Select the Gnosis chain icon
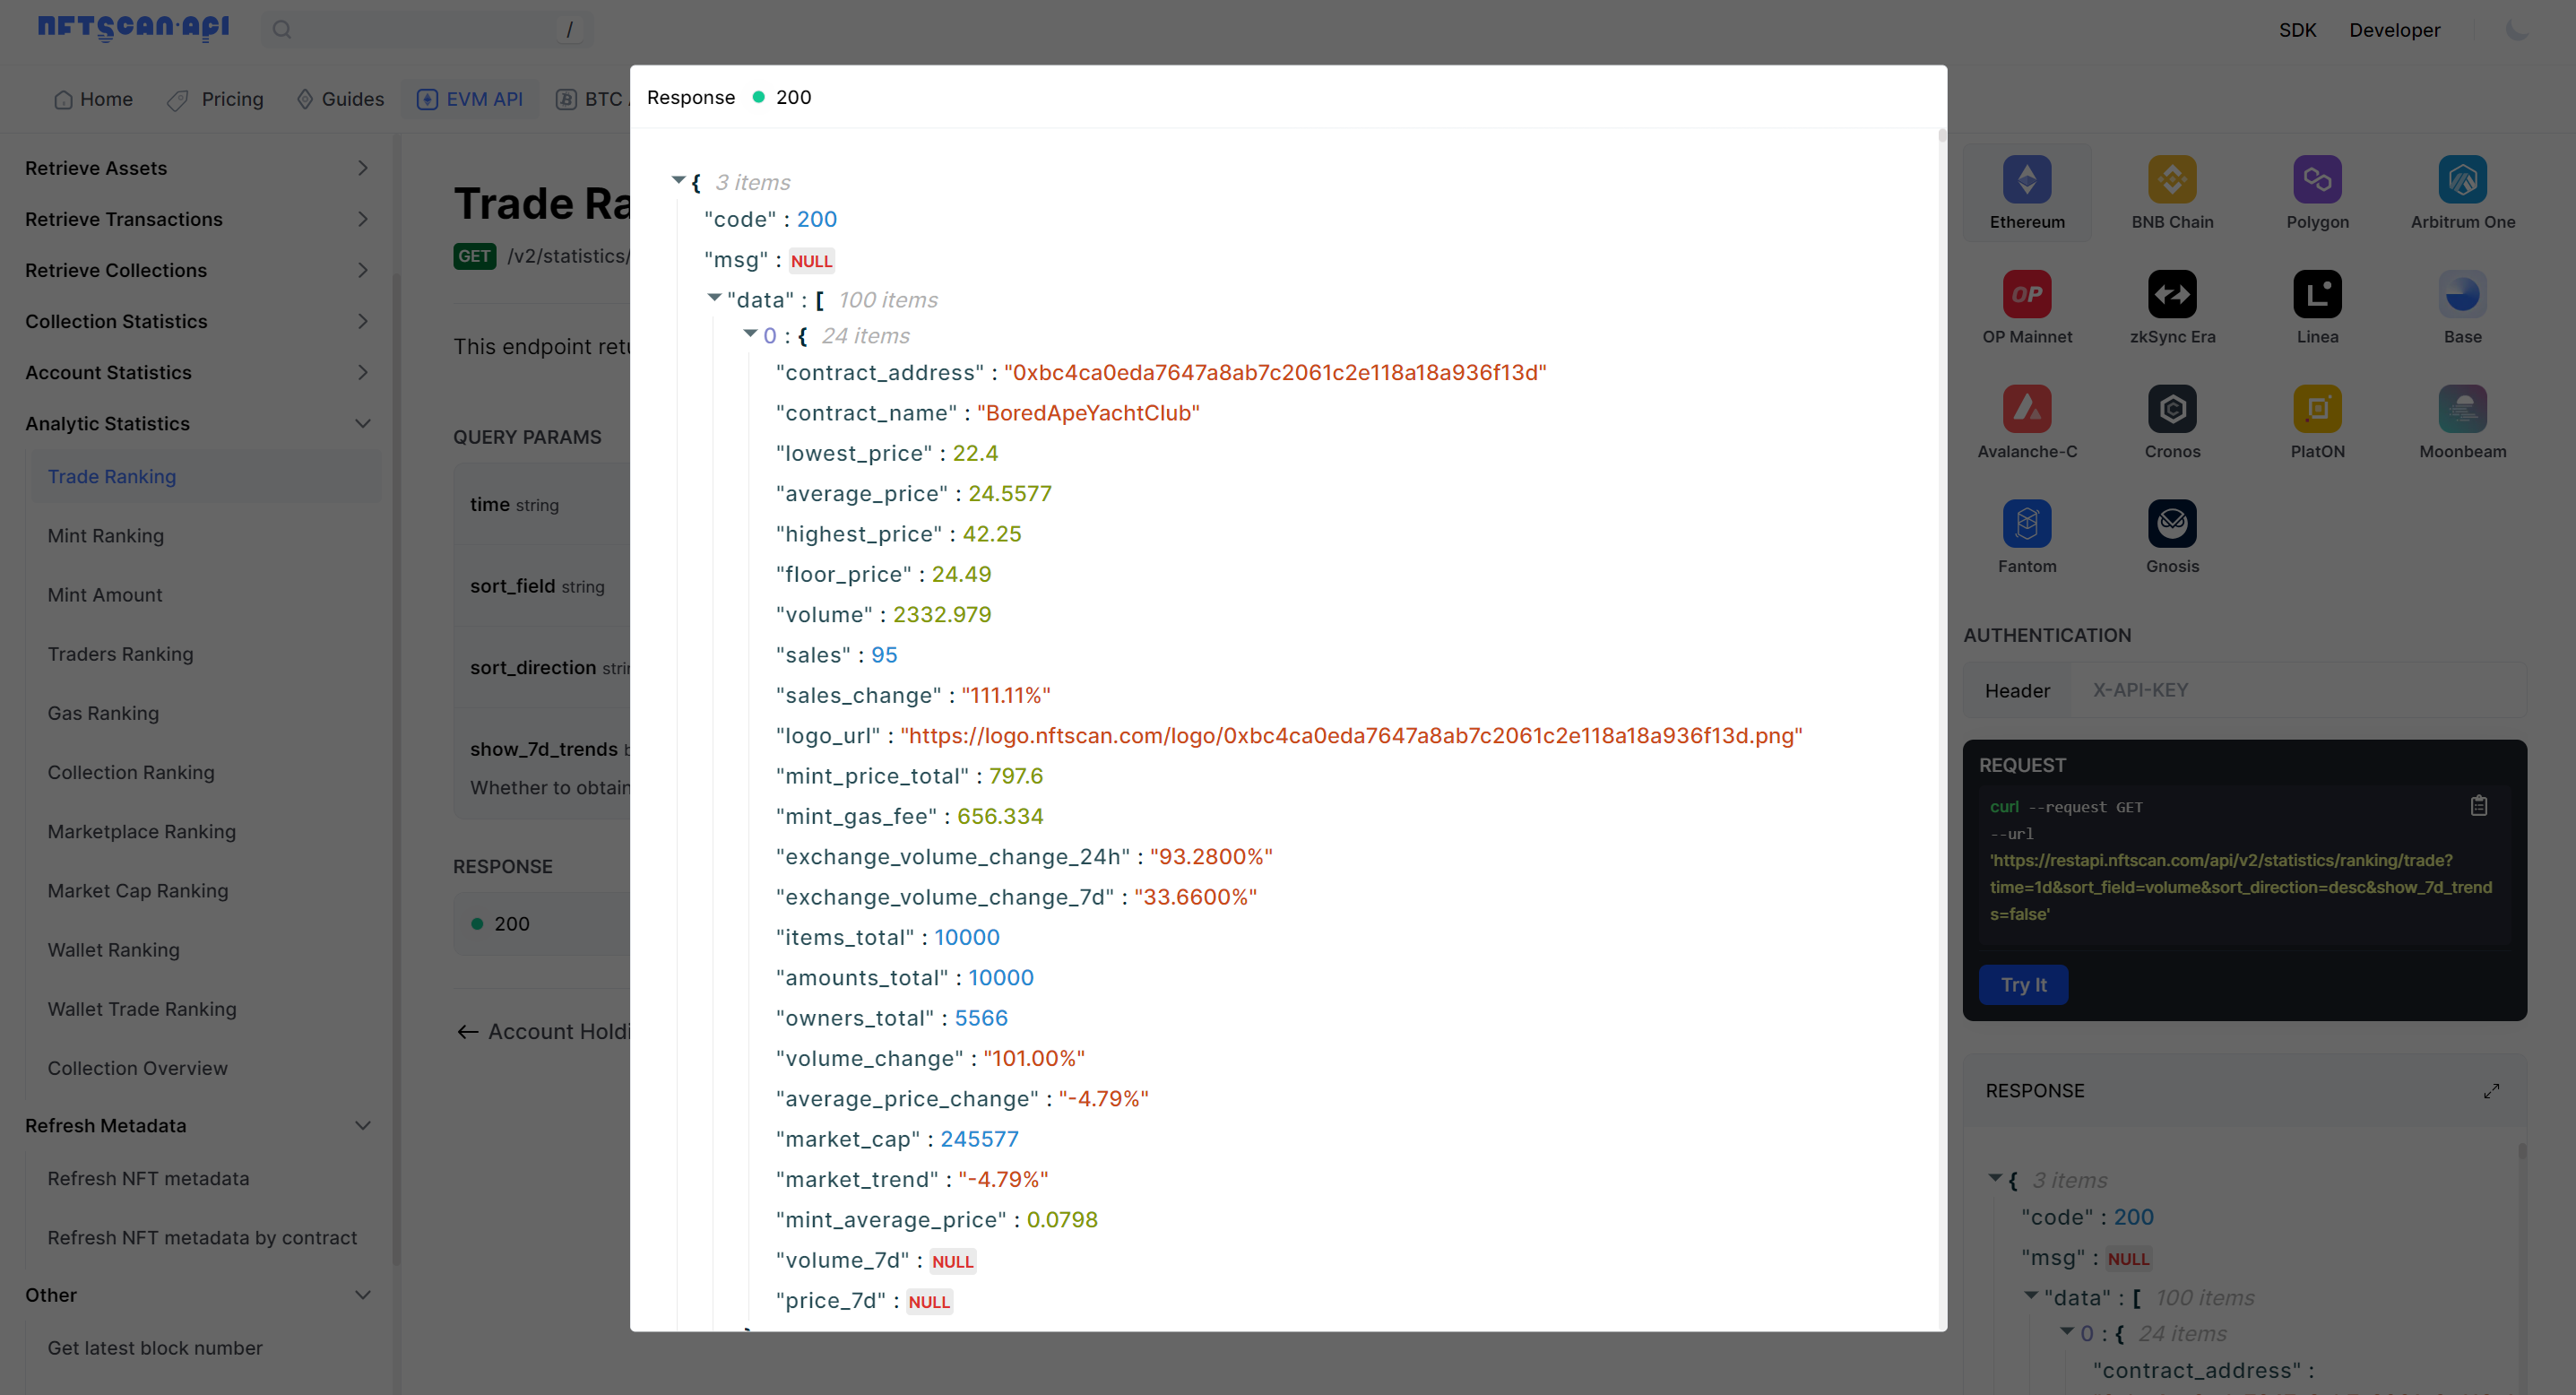Image resolution: width=2576 pixels, height=1395 pixels. (x=2171, y=524)
